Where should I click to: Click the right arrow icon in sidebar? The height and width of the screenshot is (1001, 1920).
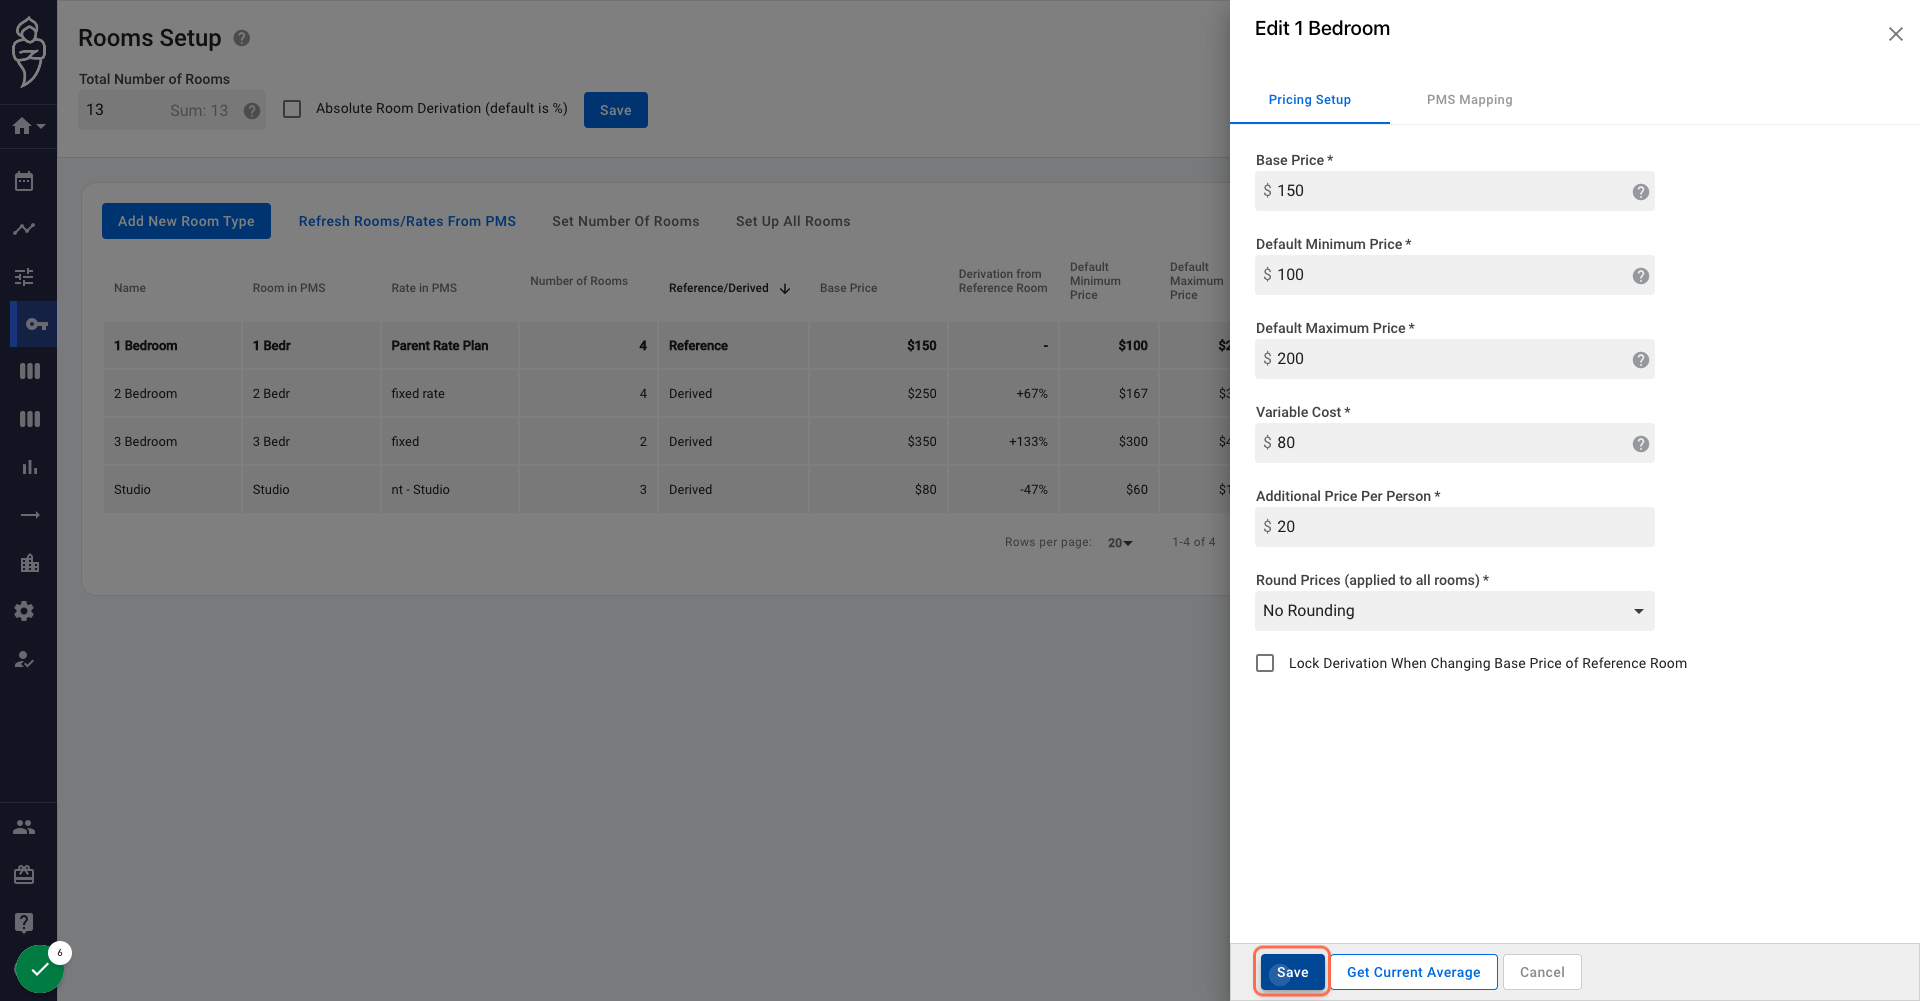[30, 515]
